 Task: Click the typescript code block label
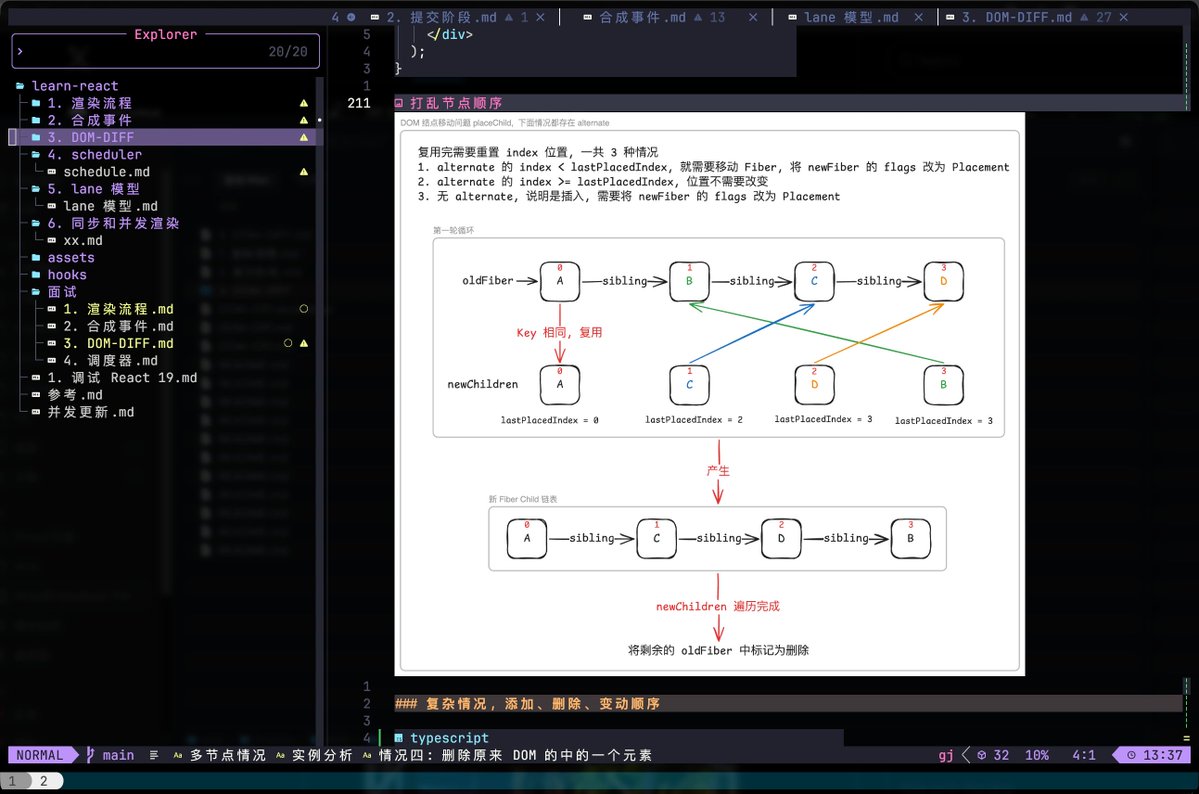tap(449, 738)
